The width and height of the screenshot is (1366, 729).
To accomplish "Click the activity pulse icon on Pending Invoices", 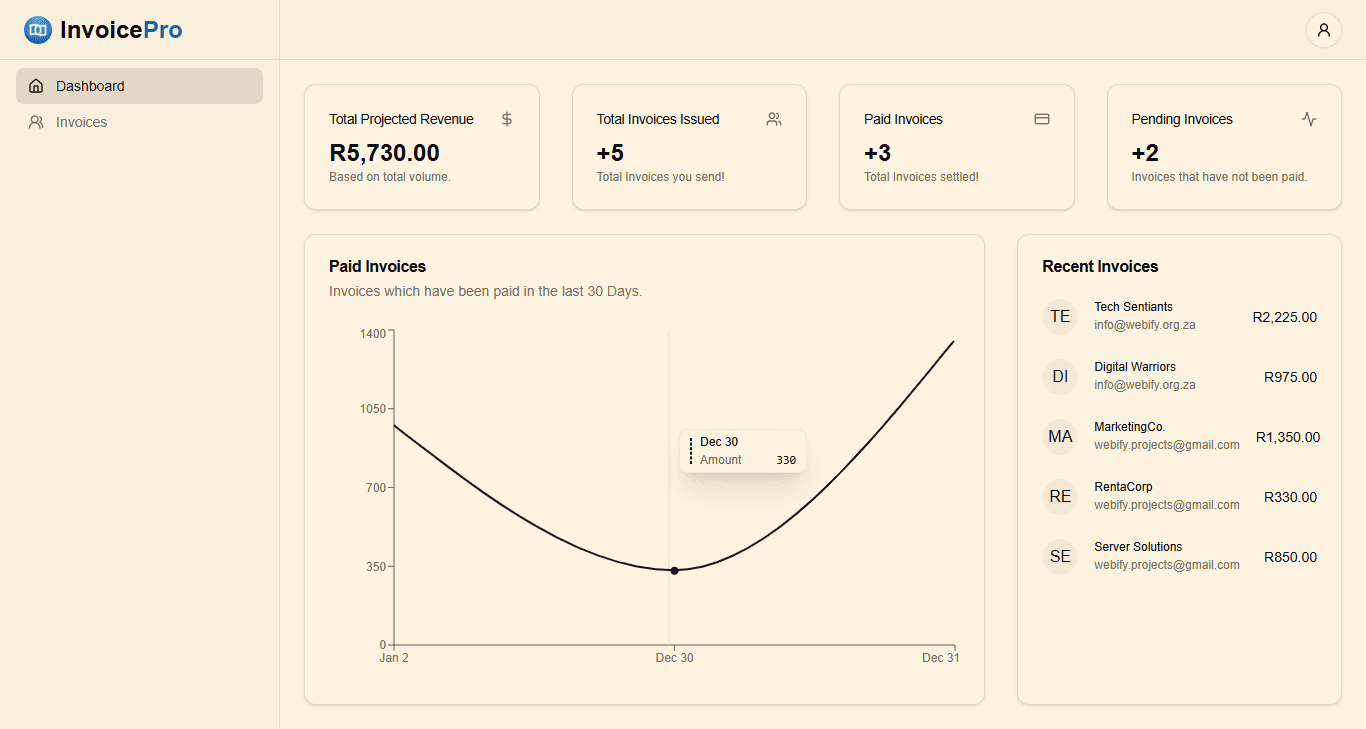I will 1309,119.
